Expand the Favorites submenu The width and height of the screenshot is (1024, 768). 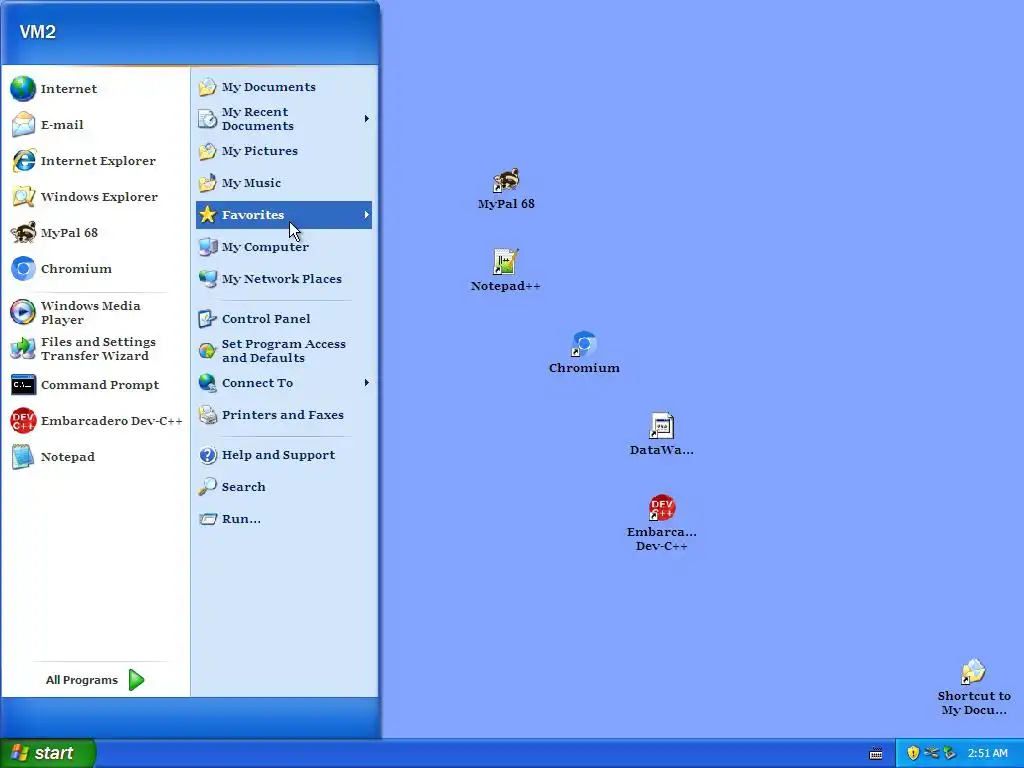(x=283, y=215)
